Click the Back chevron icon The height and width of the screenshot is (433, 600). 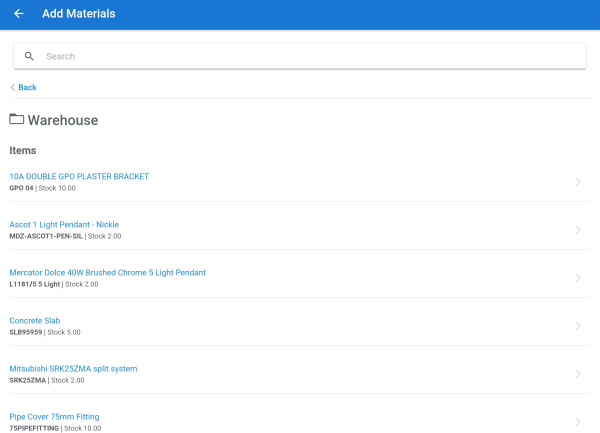[13, 87]
